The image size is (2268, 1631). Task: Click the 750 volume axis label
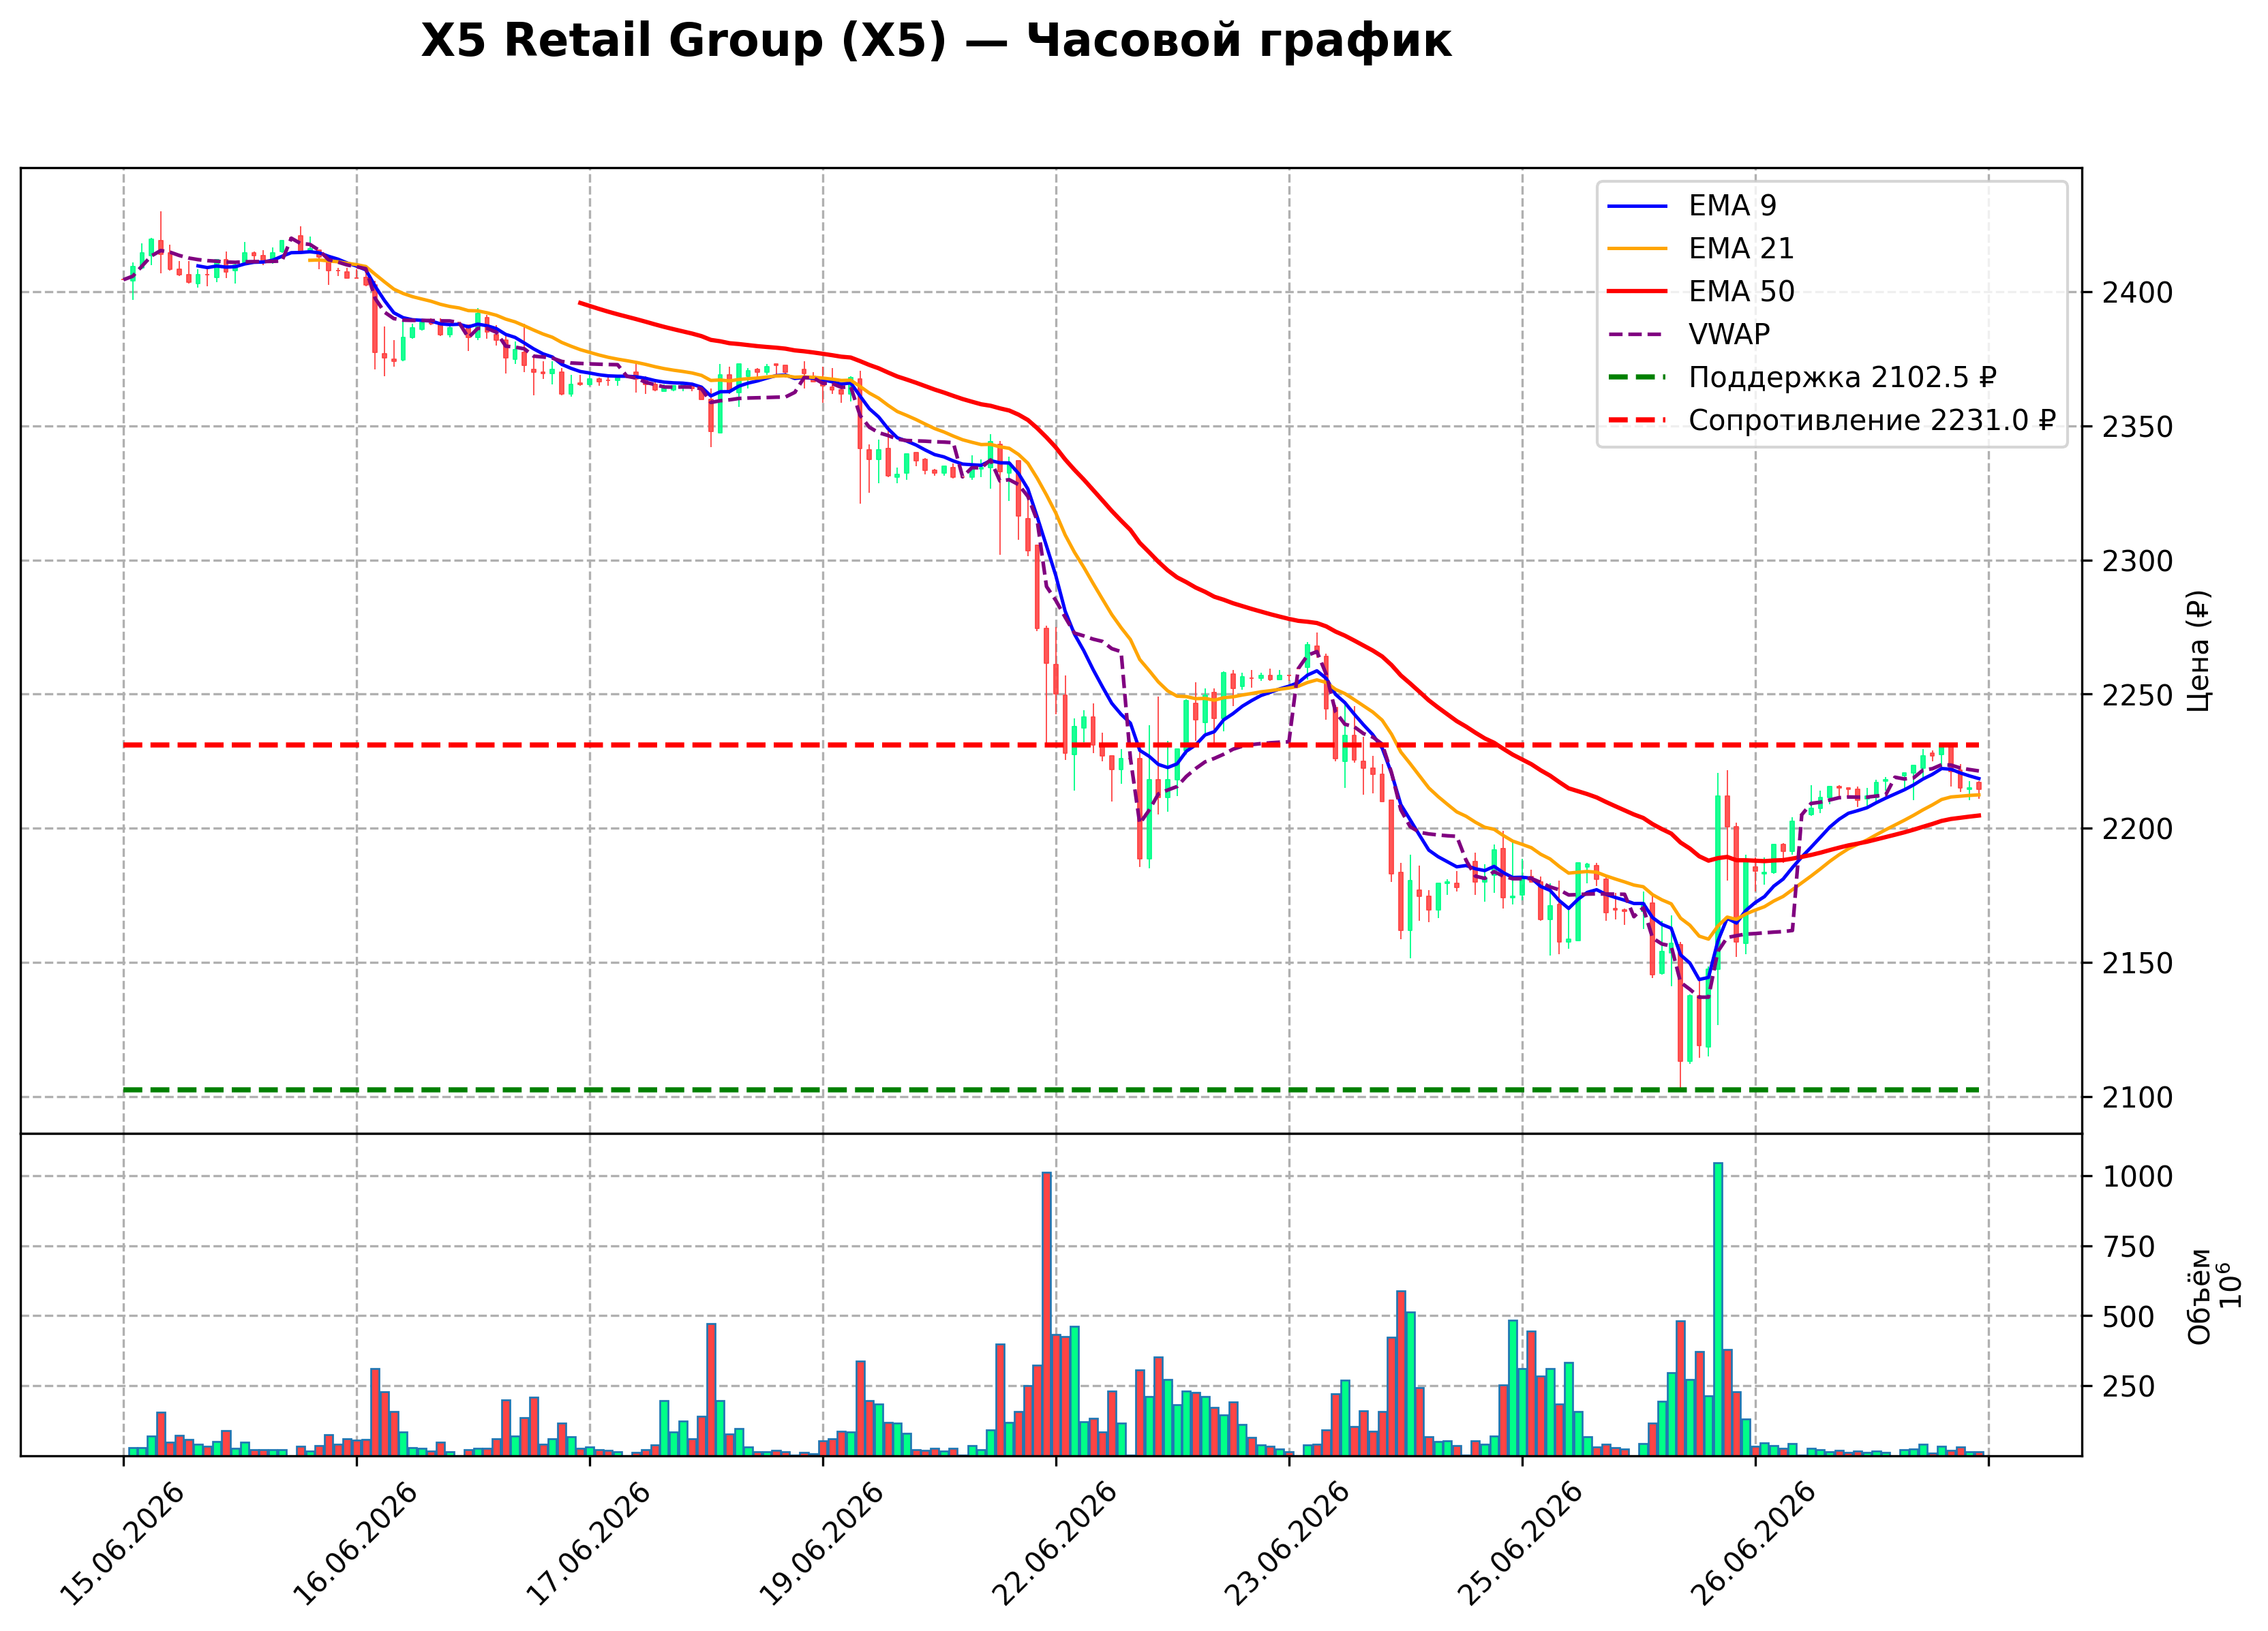pyautogui.click(x=2128, y=1247)
